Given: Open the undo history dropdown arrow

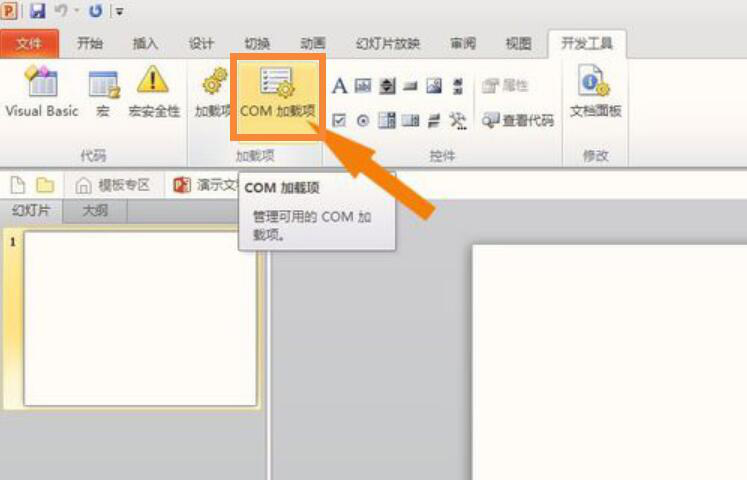Looking at the screenshot, I should [x=77, y=10].
